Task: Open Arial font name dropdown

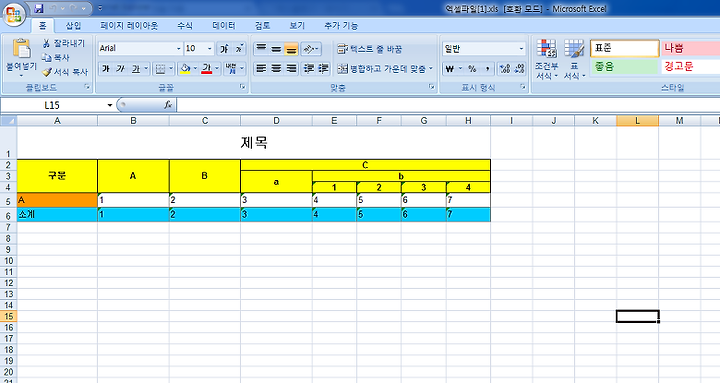Action: pos(179,48)
